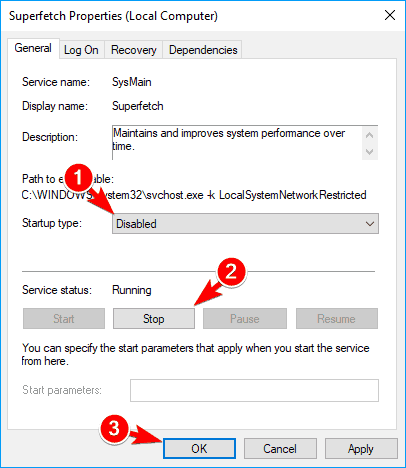Close the Superfetch Properties dialog window
This screenshot has width=406, height=468.
coord(390,15)
